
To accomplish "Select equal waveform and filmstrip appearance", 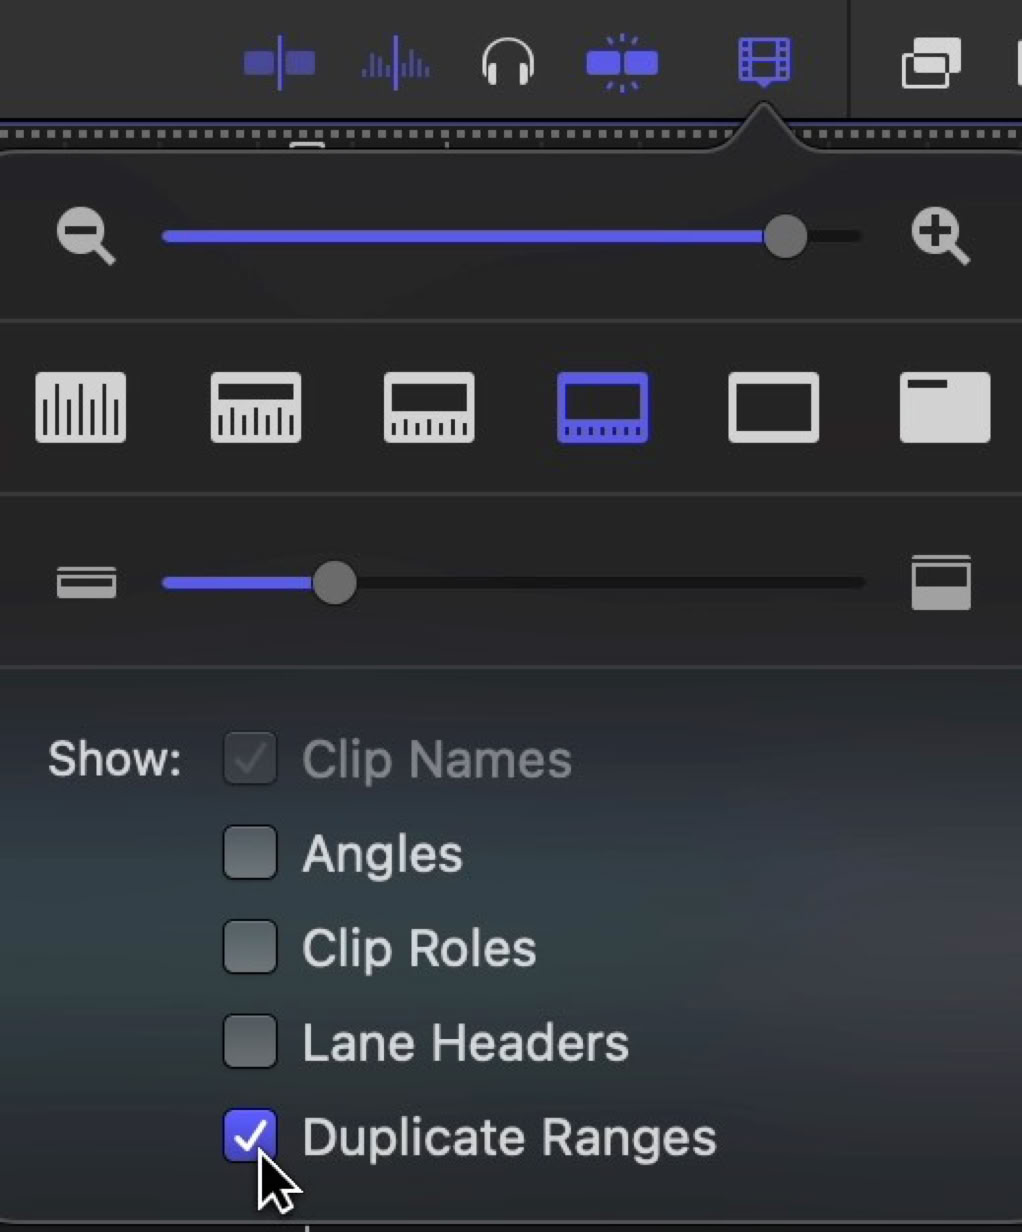I will point(429,407).
